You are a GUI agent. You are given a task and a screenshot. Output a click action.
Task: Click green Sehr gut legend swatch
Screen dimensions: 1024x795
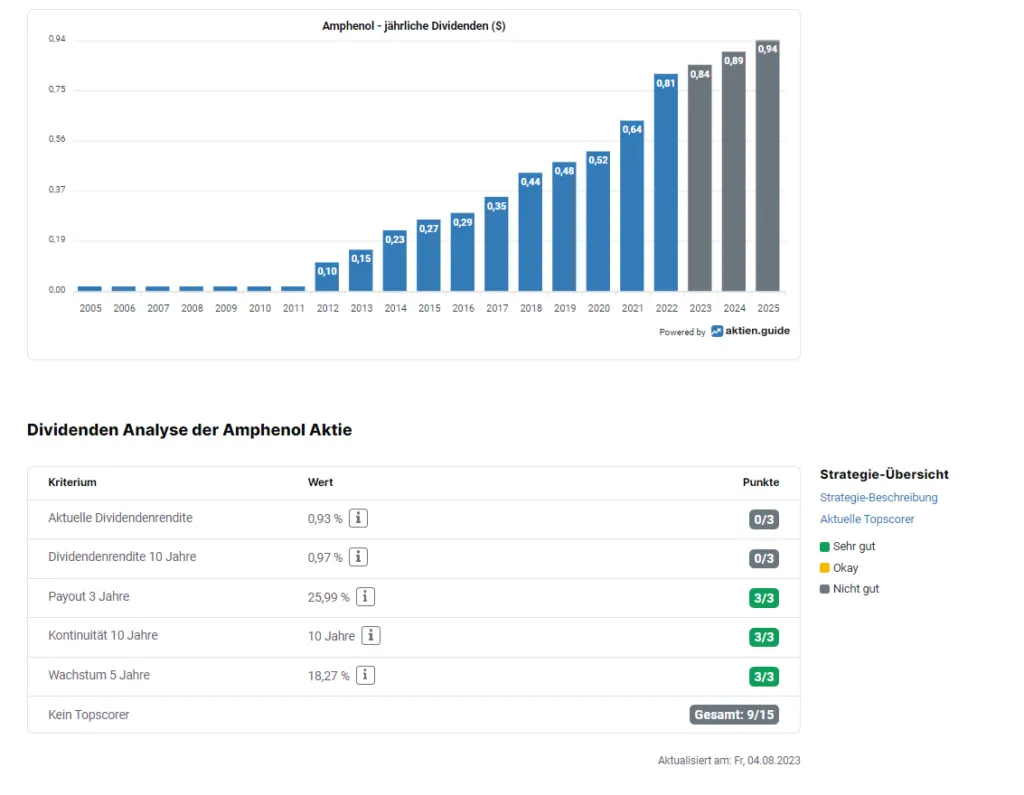coord(825,547)
